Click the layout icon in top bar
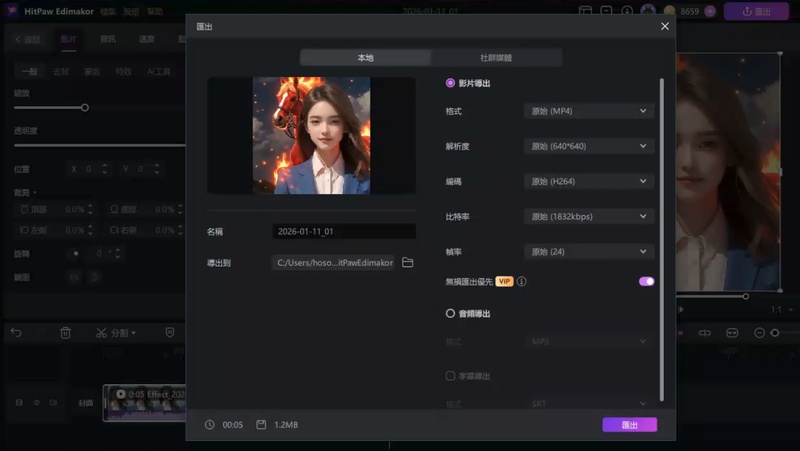800x451 pixels. coord(585,11)
